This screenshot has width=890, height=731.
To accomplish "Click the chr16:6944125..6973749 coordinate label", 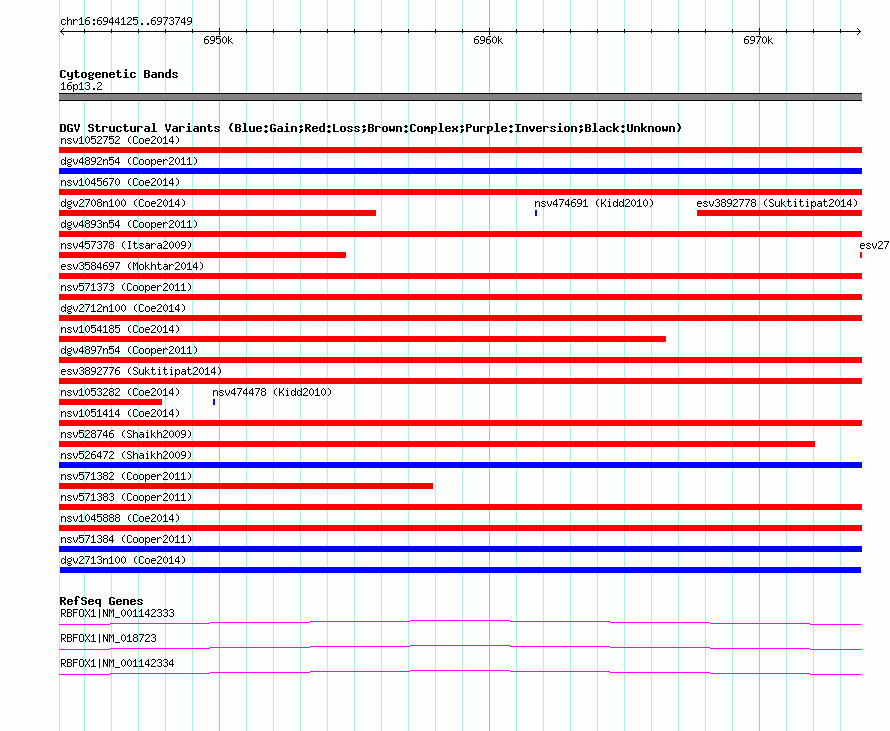I will 126,22.
